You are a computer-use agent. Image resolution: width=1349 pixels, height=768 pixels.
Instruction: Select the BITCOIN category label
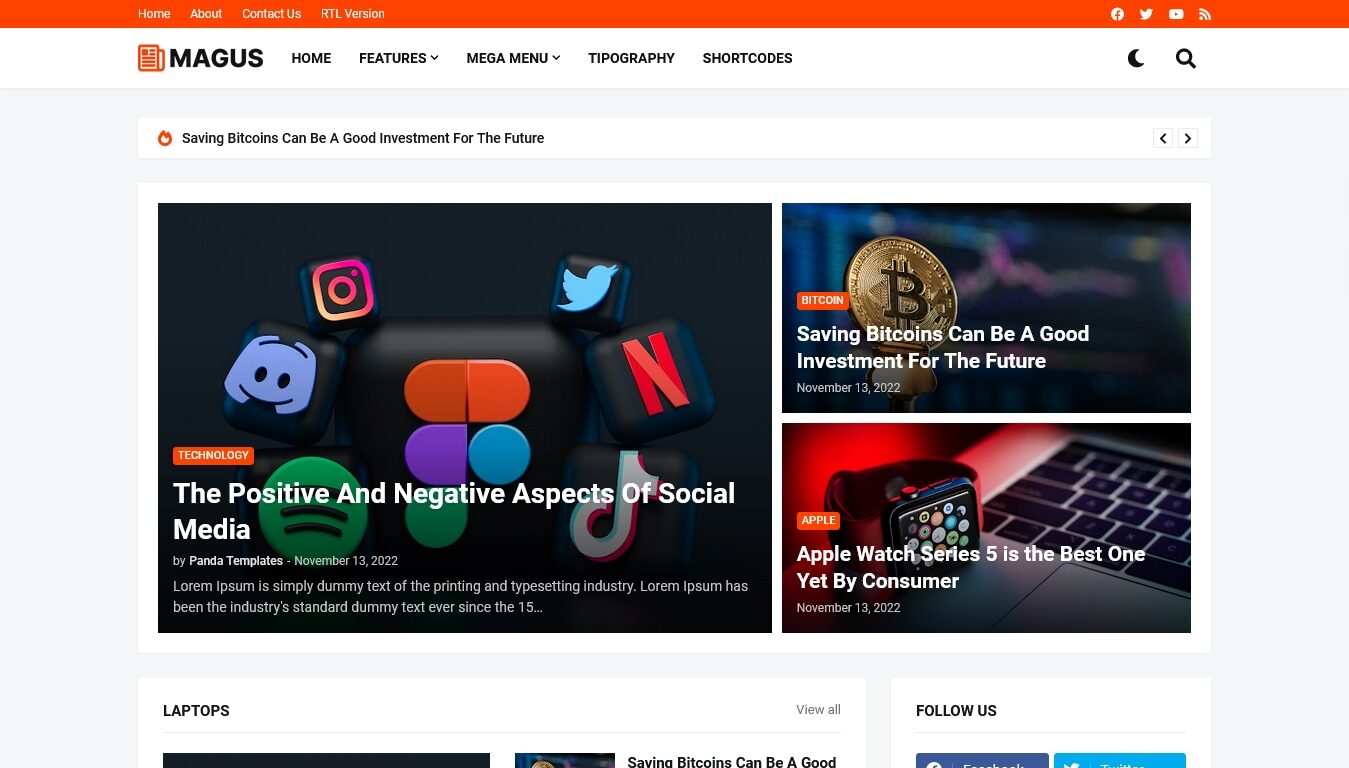coord(822,300)
